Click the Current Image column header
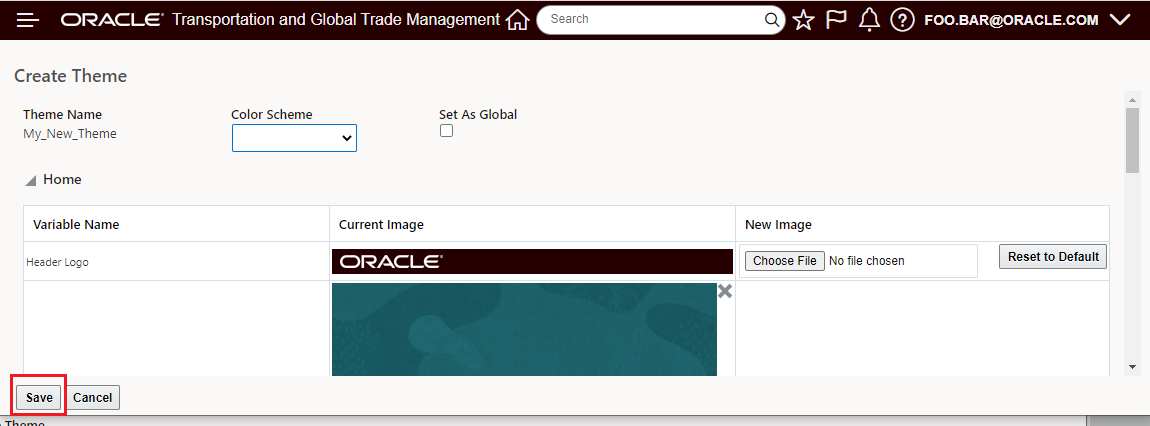The image size is (1150, 426). click(x=381, y=224)
